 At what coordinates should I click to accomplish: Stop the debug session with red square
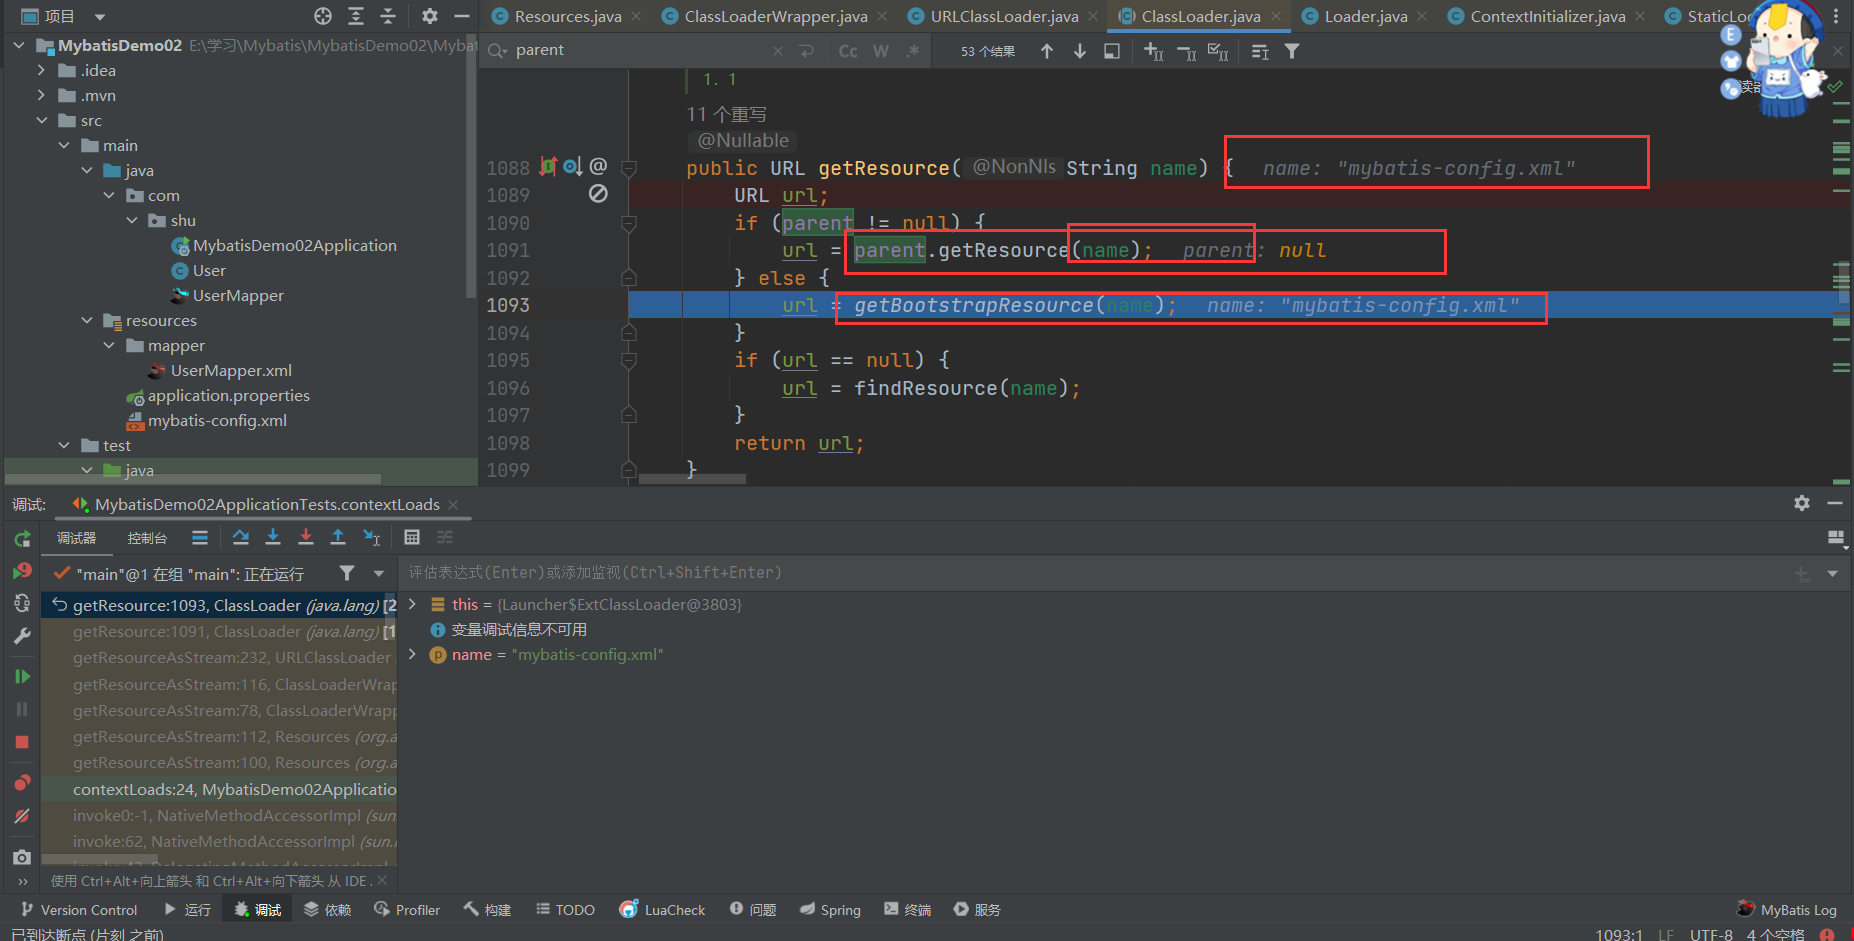[x=22, y=742]
